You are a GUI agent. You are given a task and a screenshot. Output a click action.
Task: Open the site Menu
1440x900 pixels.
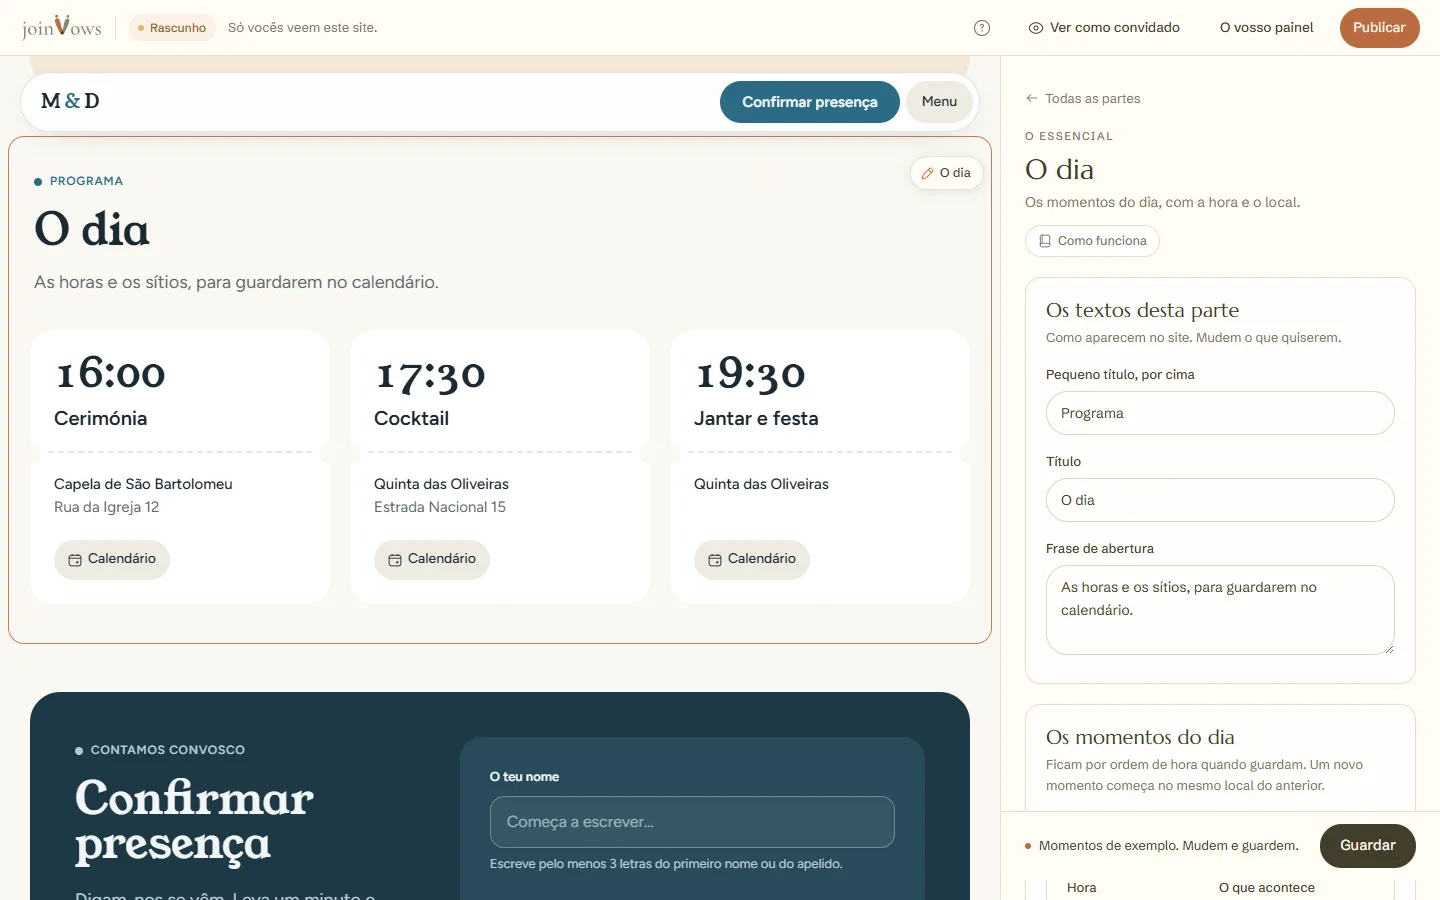(x=939, y=102)
